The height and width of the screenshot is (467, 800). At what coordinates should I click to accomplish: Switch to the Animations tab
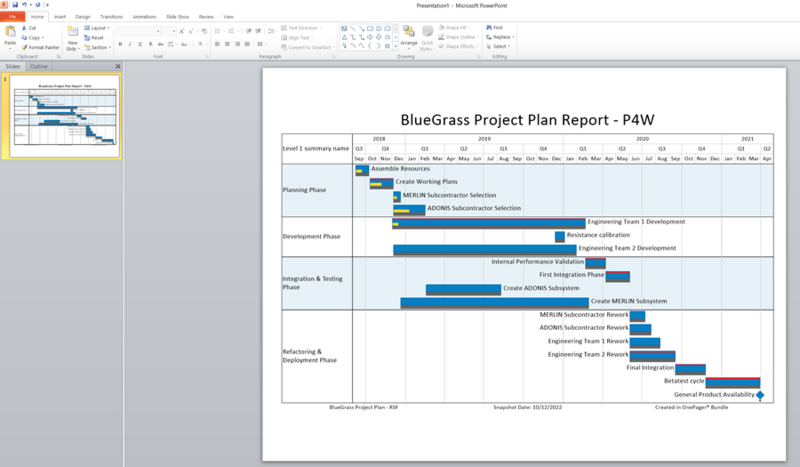(x=144, y=17)
